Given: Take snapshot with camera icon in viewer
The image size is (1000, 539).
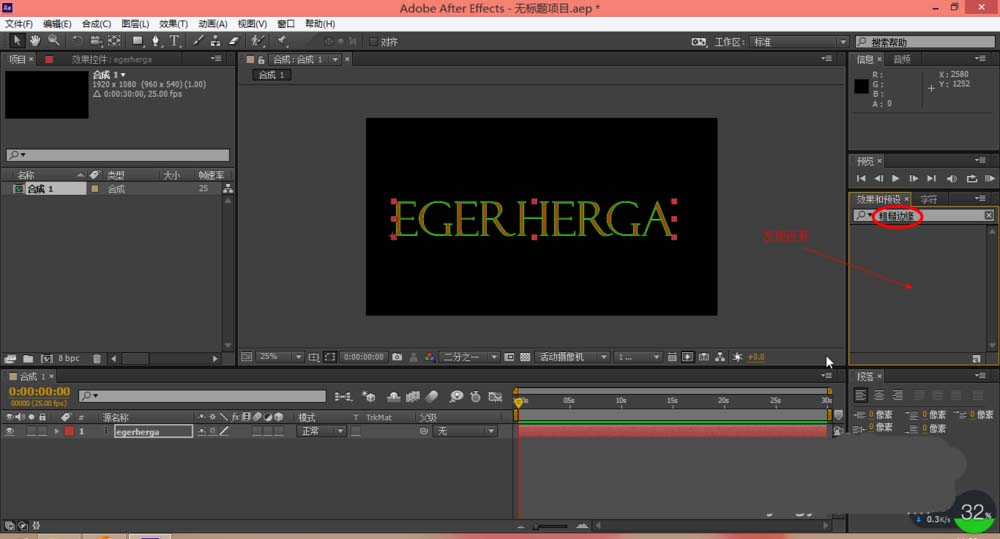Looking at the screenshot, I should 397,357.
